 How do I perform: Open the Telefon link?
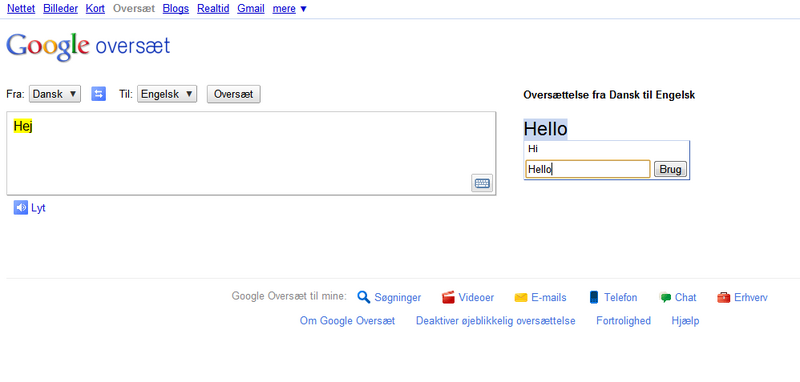620,297
